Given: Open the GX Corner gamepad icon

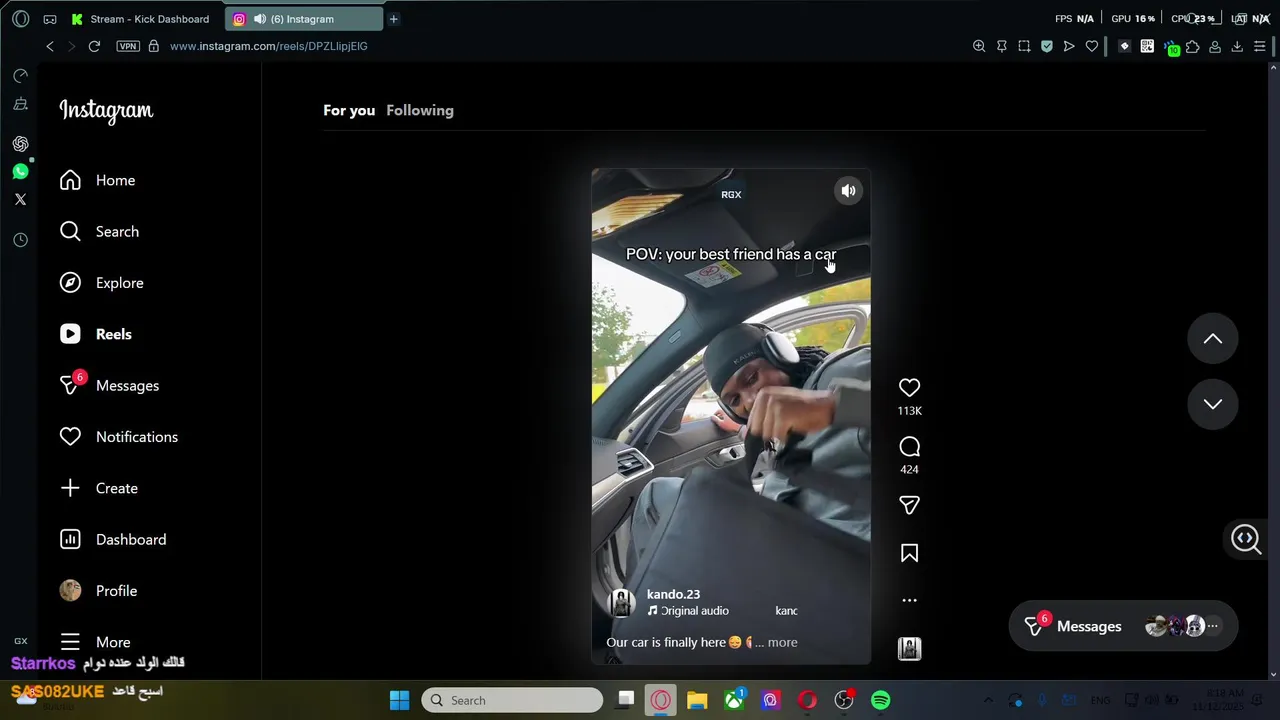Looking at the screenshot, I should (50, 19).
